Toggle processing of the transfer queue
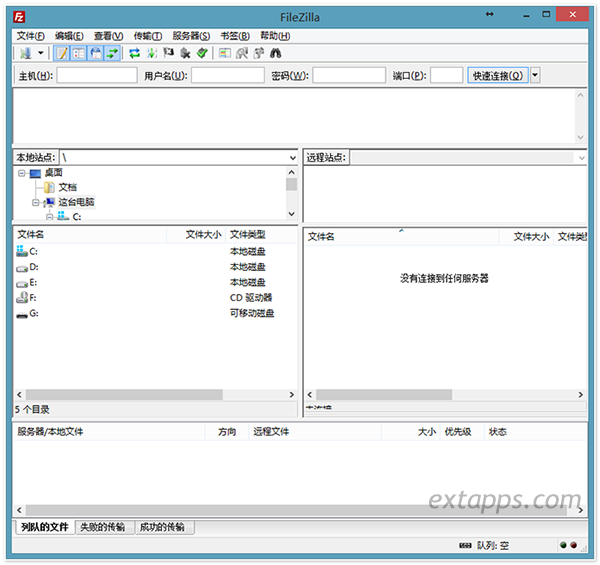The image size is (600, 565). [152, 53]
